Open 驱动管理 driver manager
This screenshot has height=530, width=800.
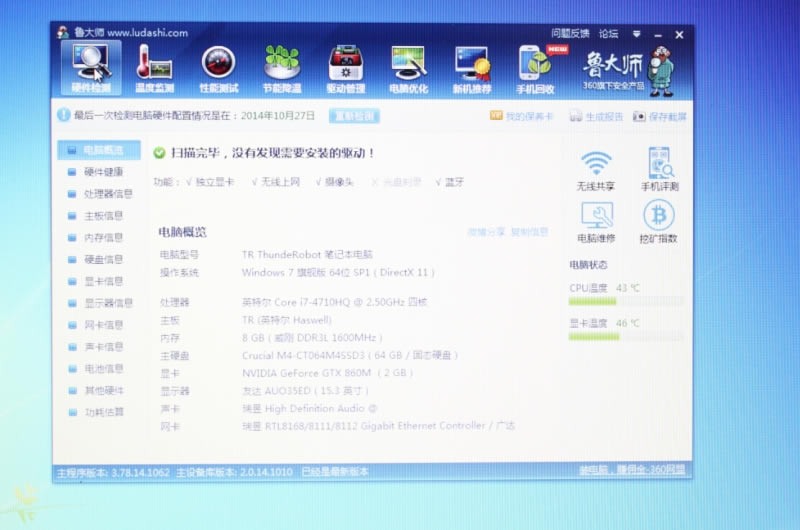[x=345, y=69]
